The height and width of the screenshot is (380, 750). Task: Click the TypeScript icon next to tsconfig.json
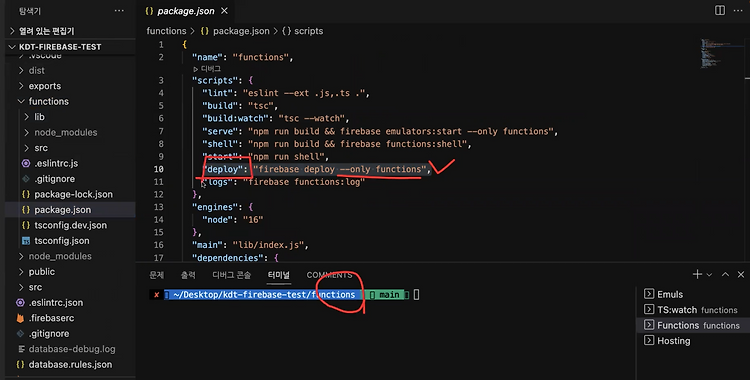click(x=26, y=241)
